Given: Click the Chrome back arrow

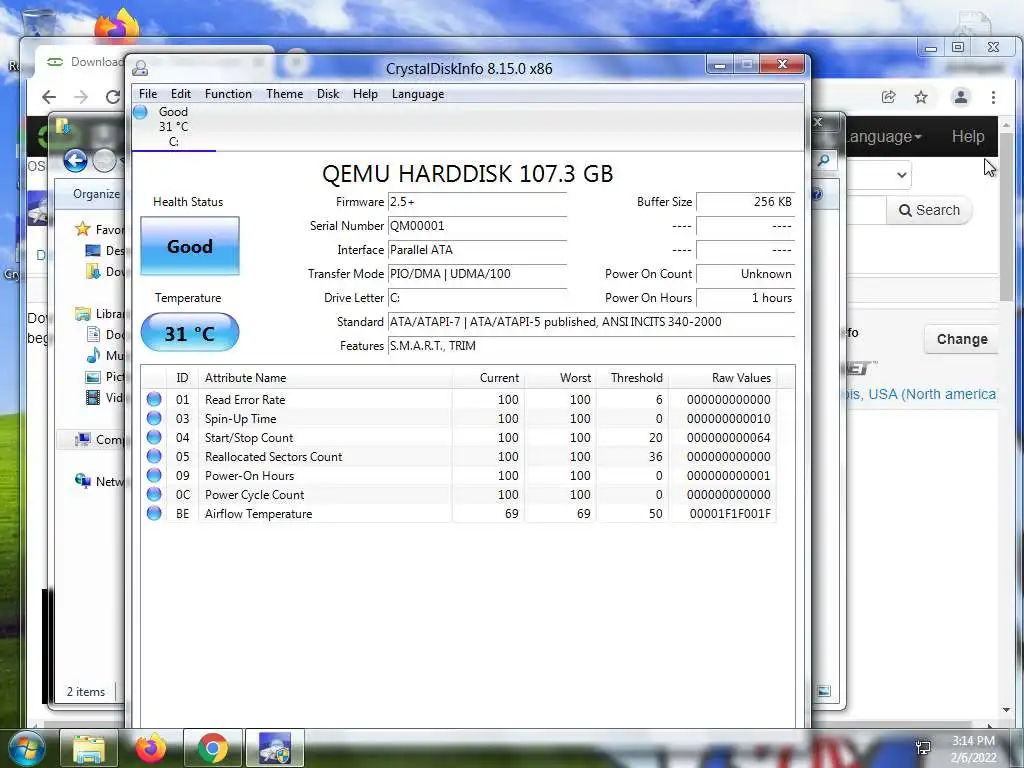Looking at the screenshot, I should 49,97.
